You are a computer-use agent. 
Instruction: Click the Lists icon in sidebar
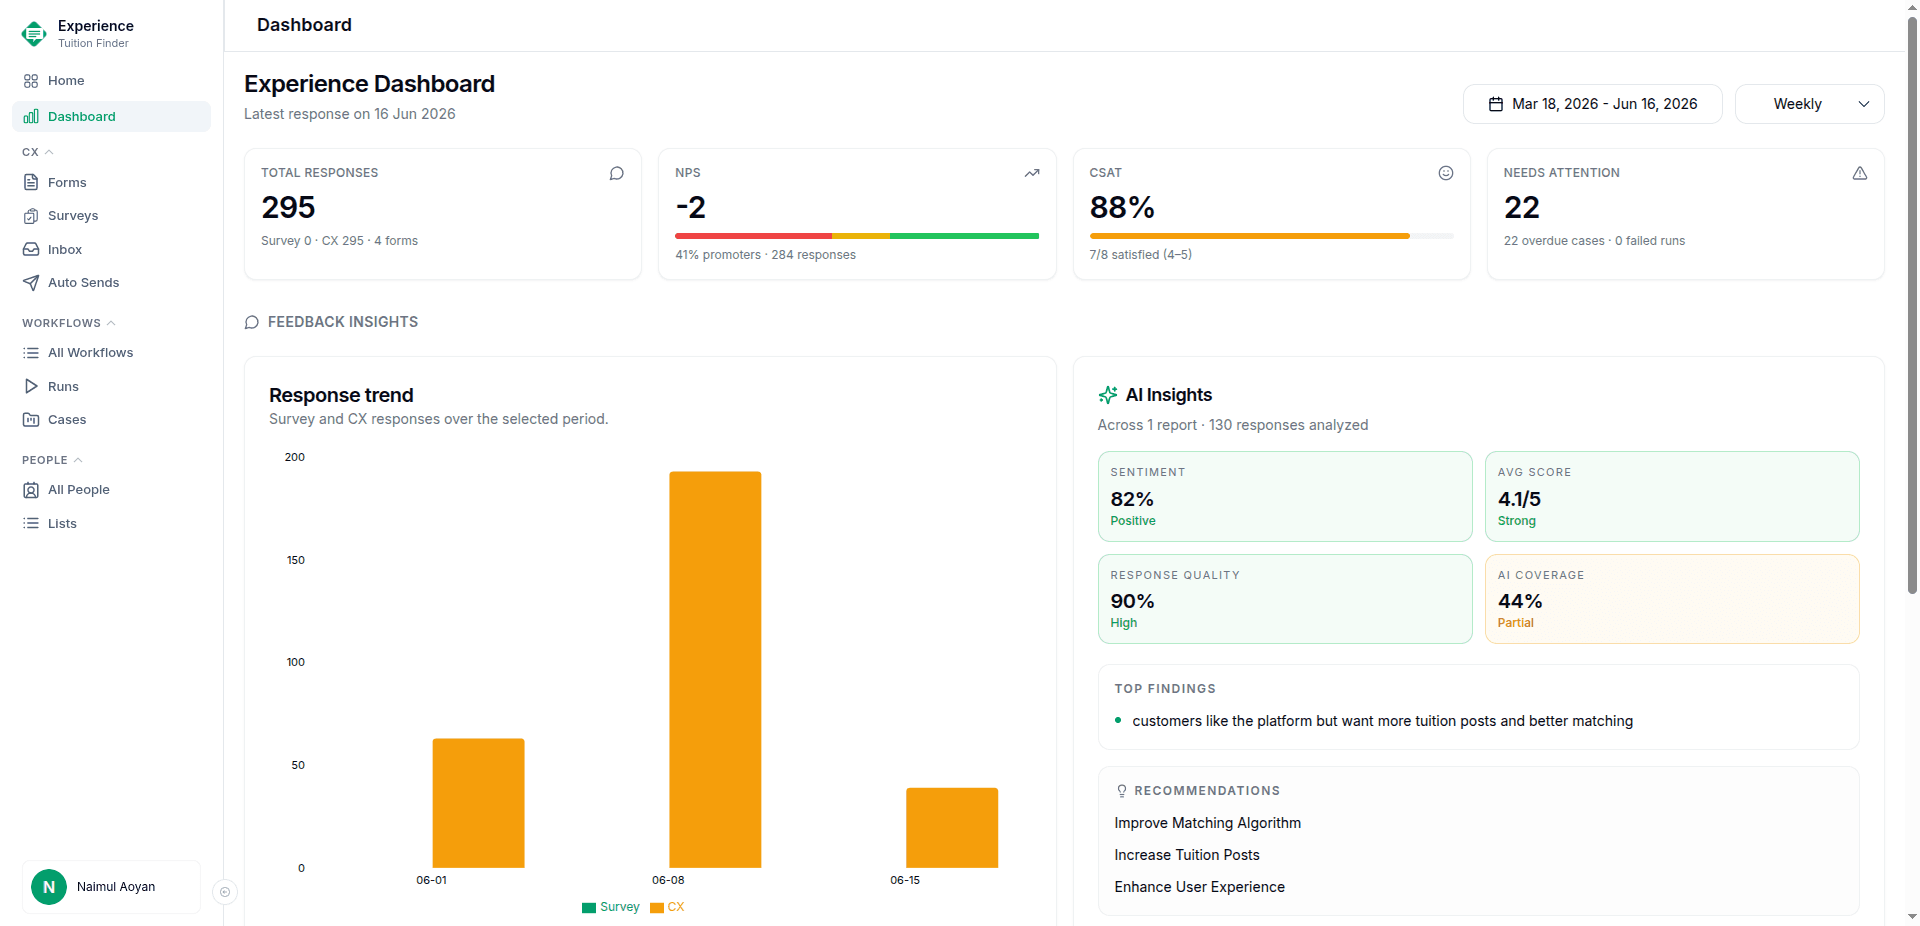pyautogui.click(x=31, y=524)
